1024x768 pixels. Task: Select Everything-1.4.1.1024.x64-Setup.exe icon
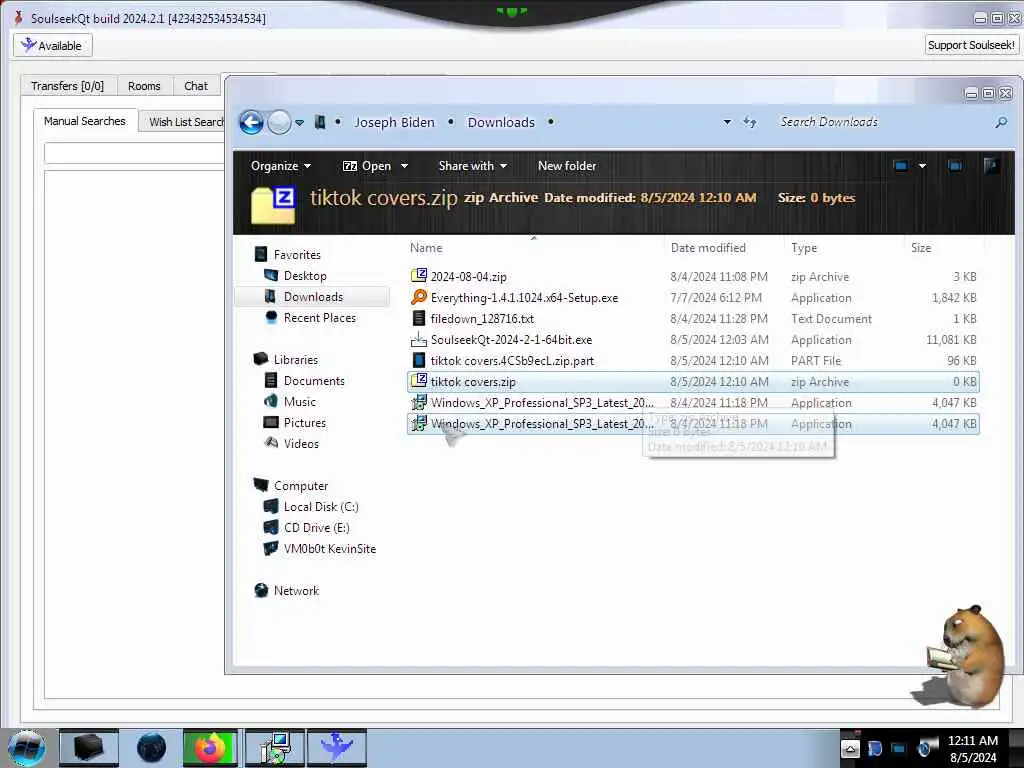click(x=419, y=297)
